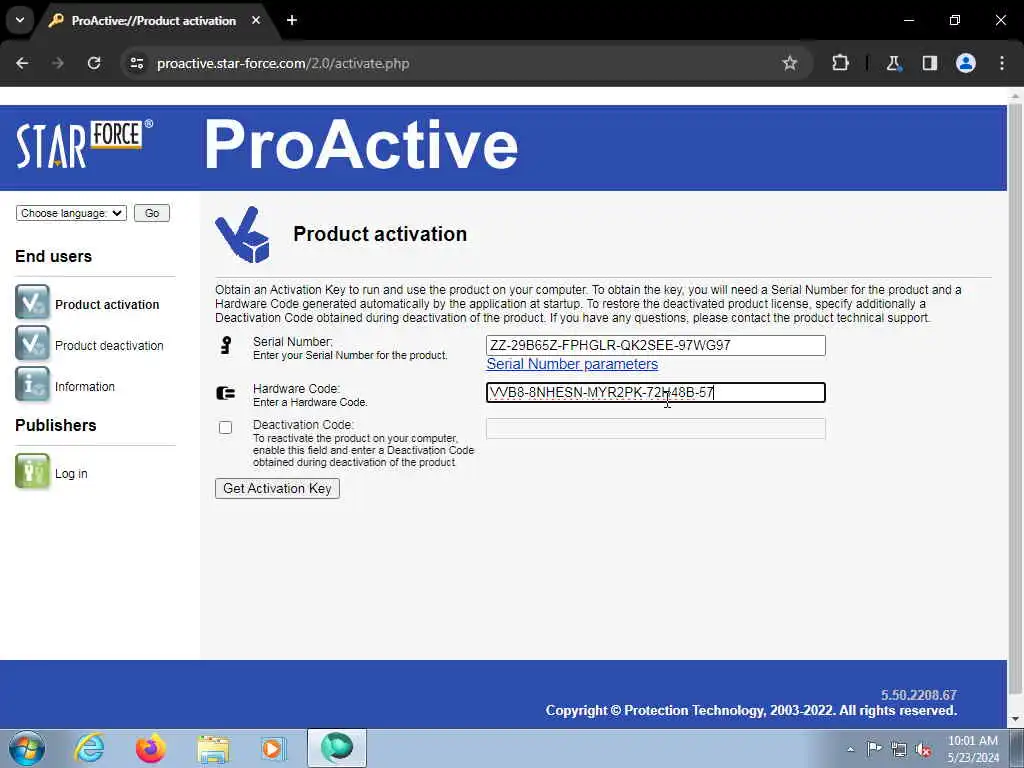Click the network tray icon
Image resolution: width=1024 pixels, height=768 pixels.
(899, 749)
